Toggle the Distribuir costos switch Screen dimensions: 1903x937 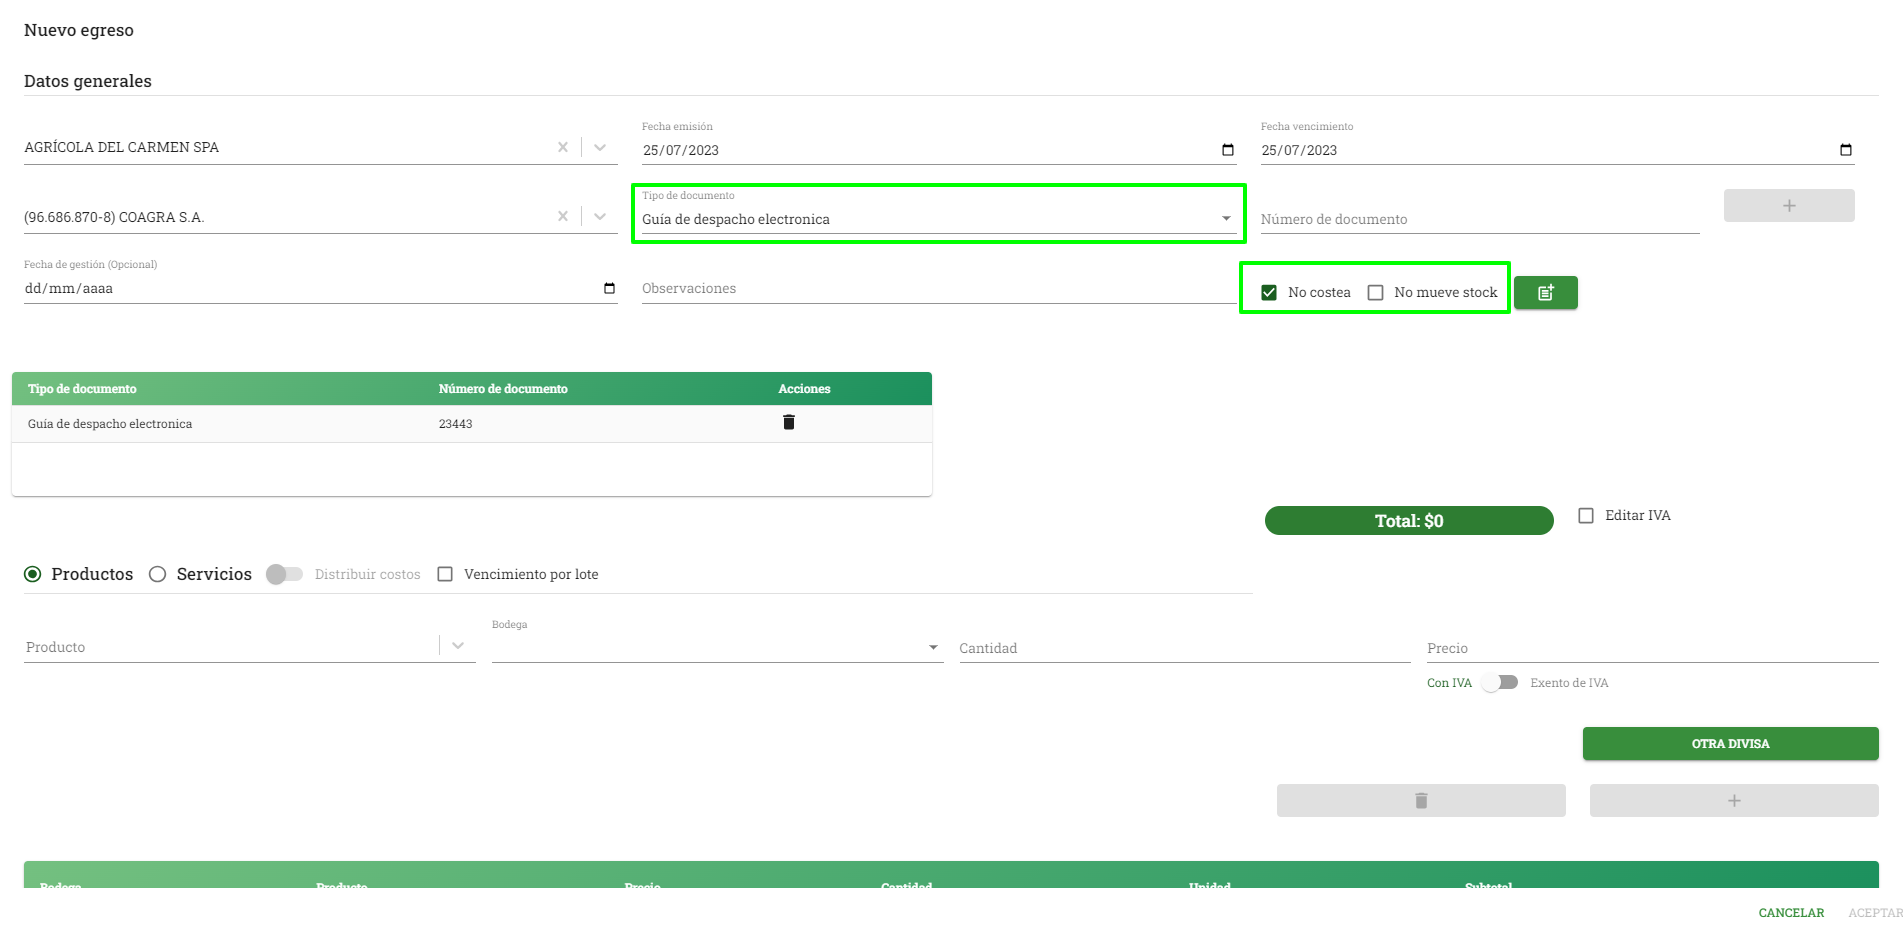pos(284,574)
